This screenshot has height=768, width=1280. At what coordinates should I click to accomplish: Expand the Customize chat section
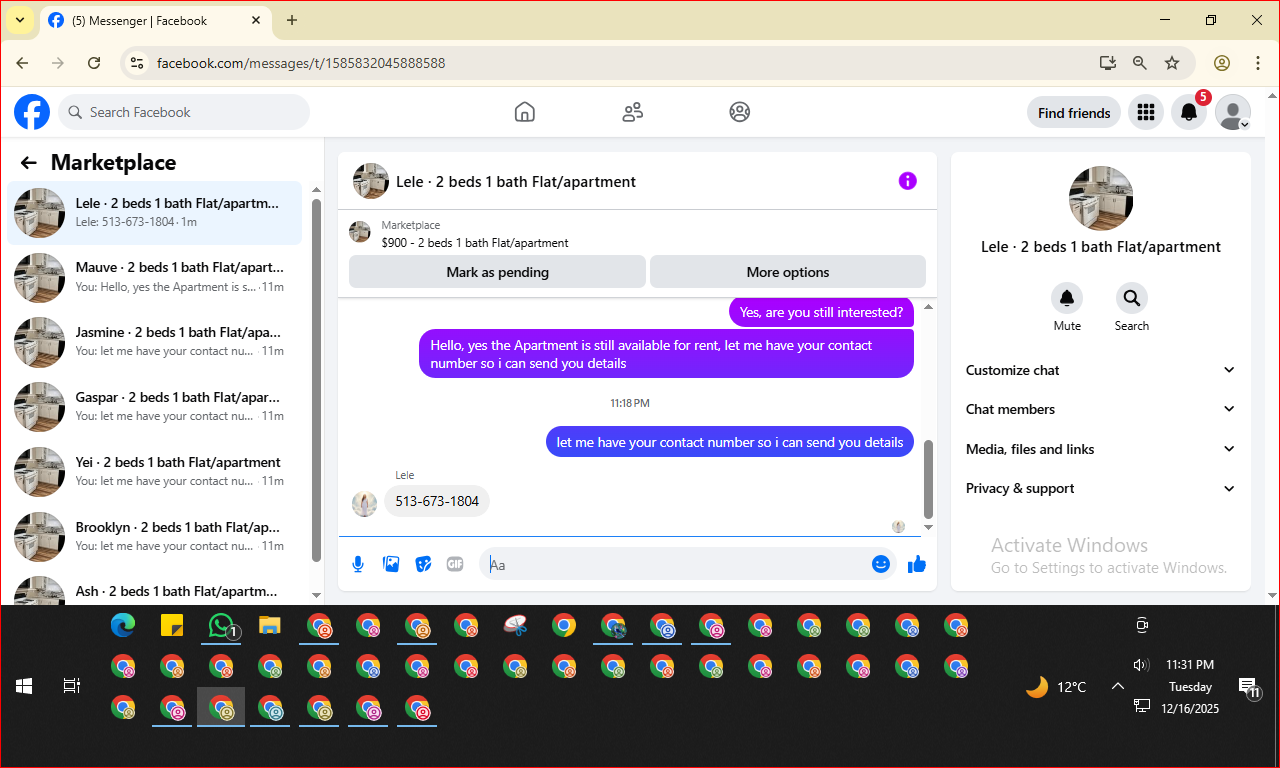point(1101,370)
